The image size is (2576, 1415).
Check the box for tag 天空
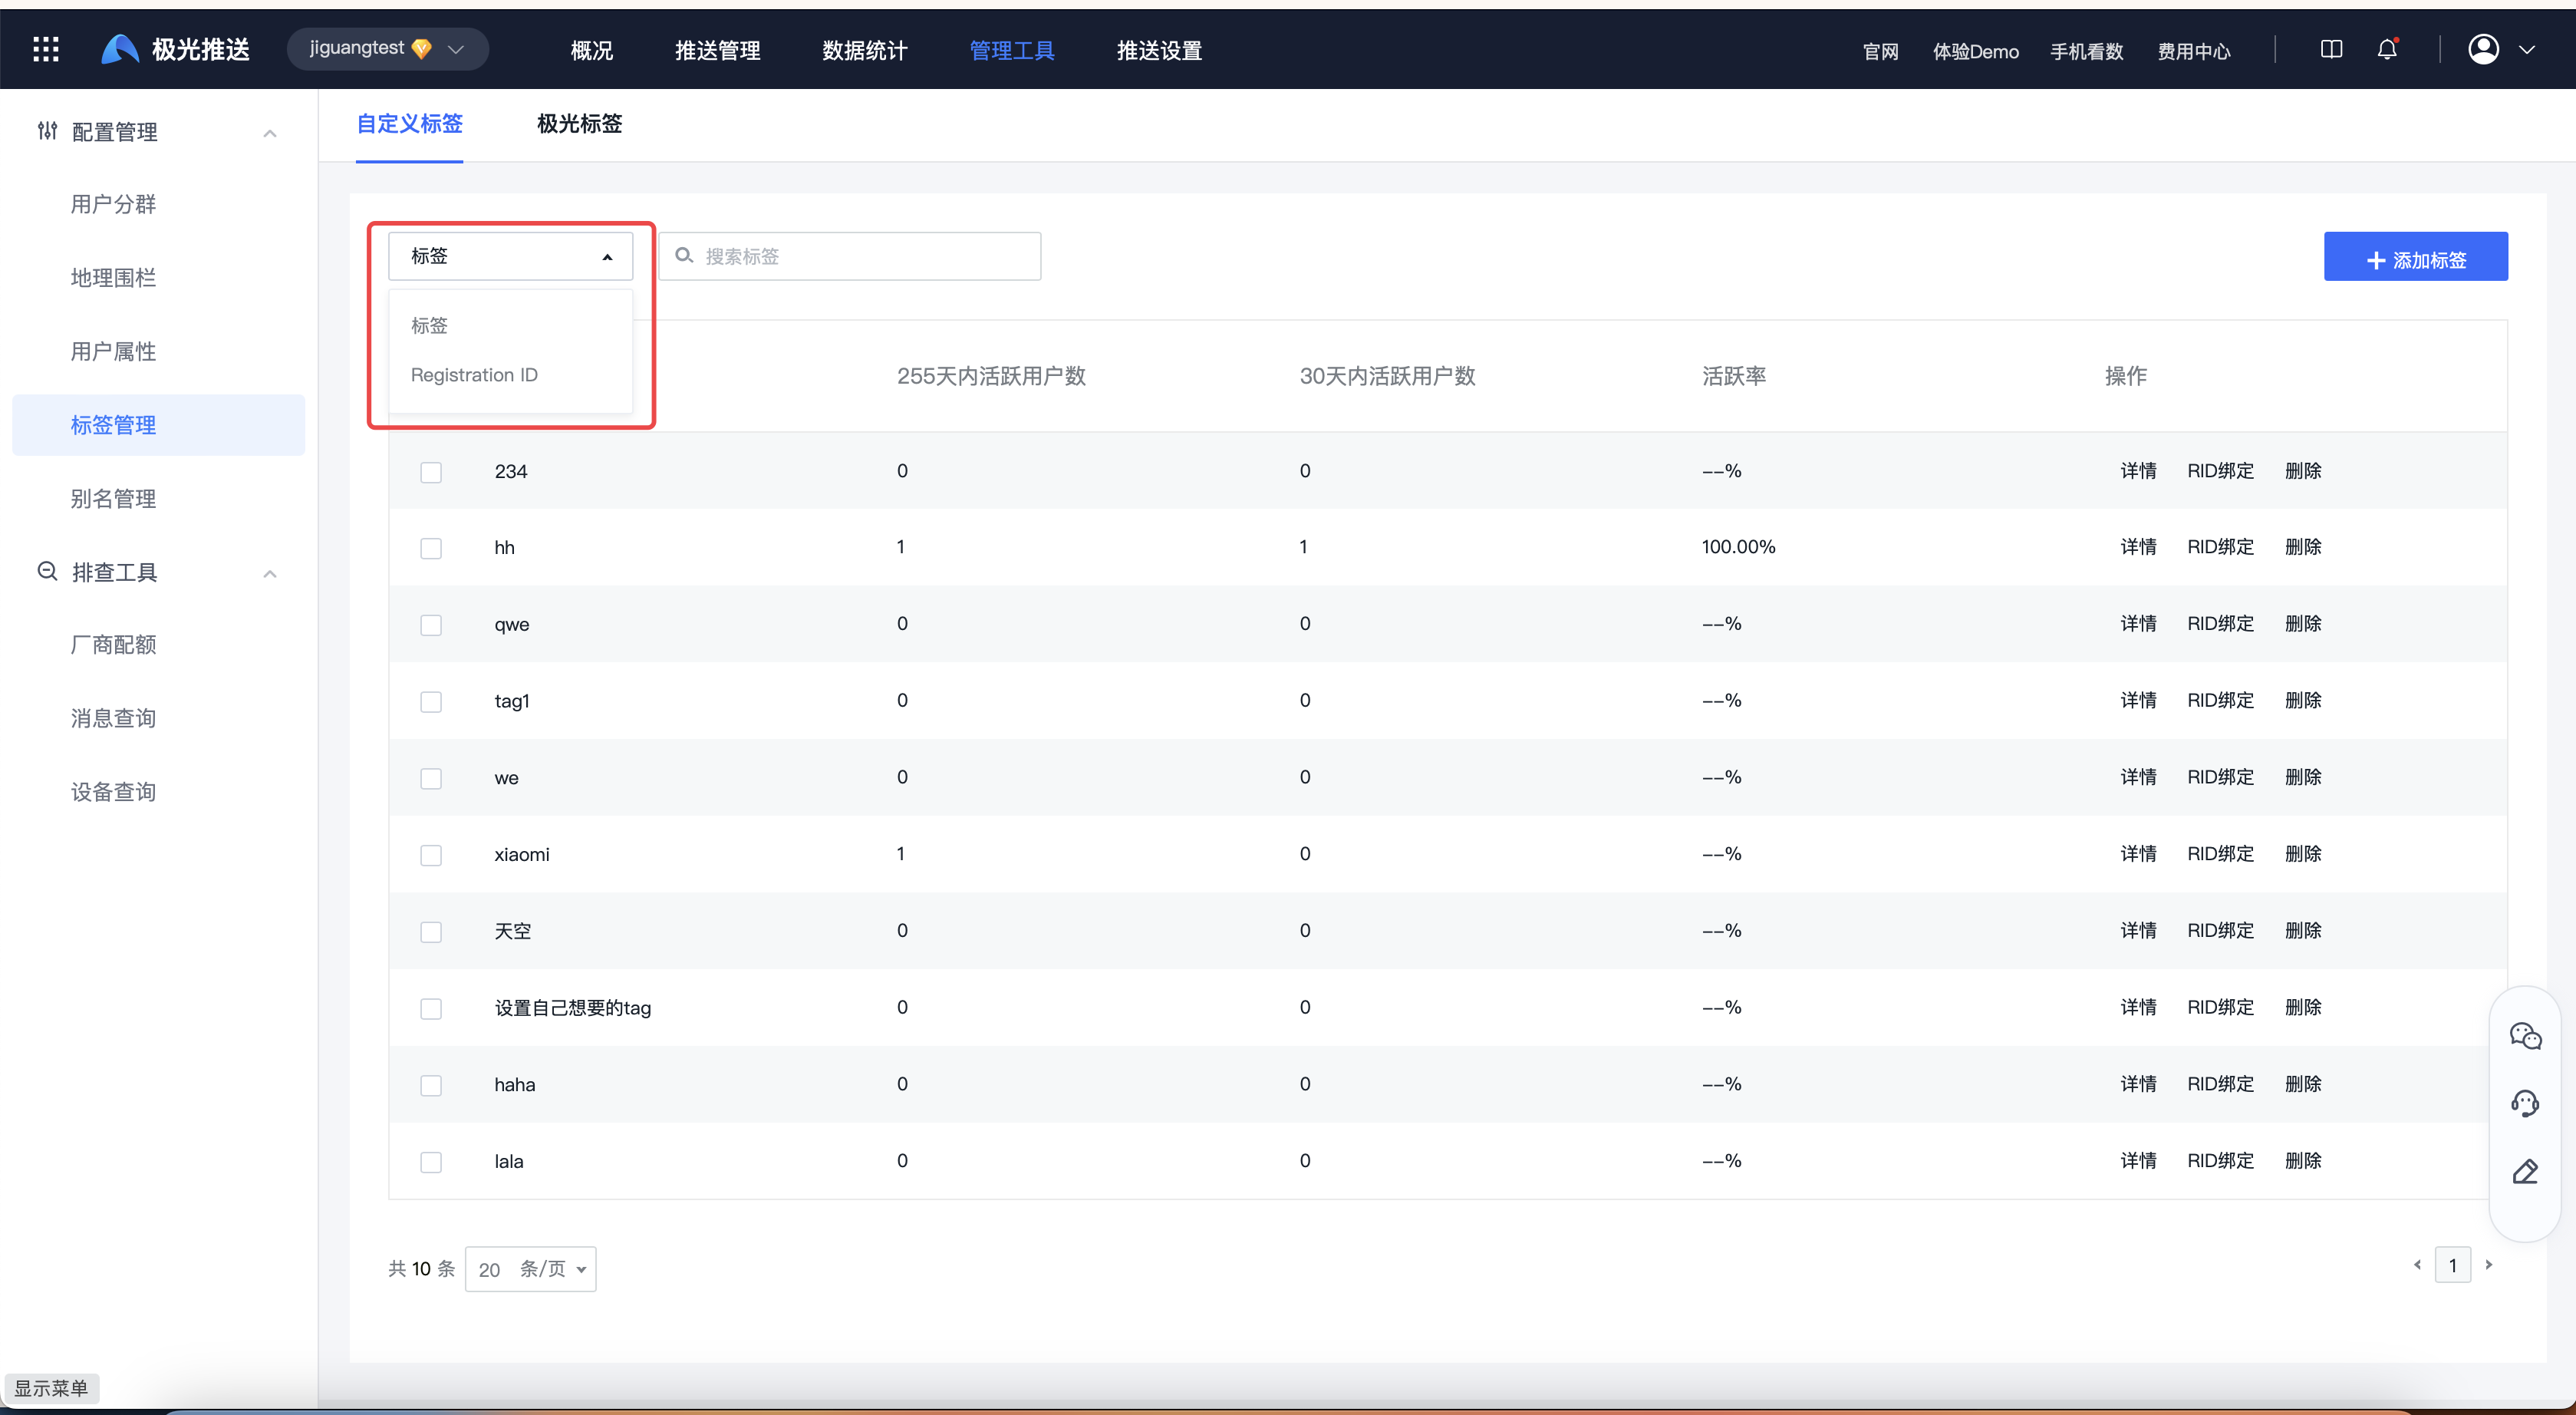(431, 932)
